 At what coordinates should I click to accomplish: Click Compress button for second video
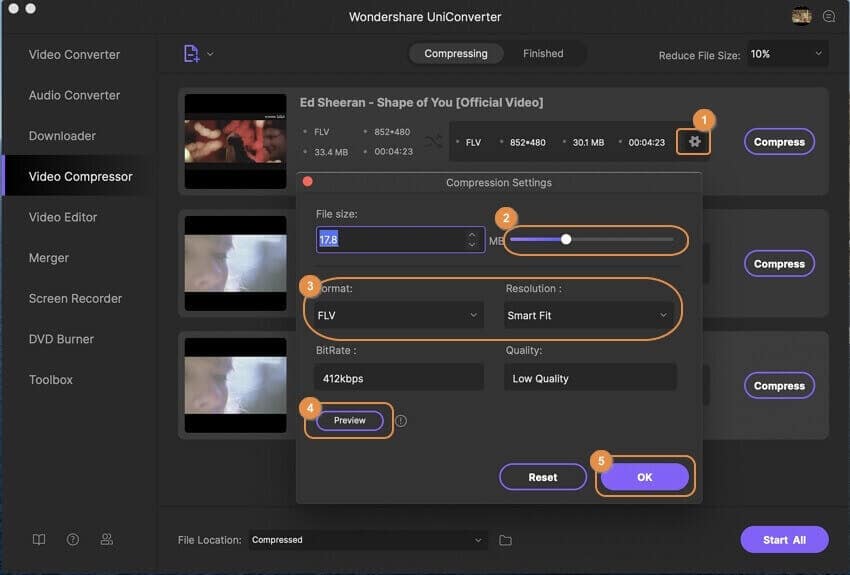point(779,264)
